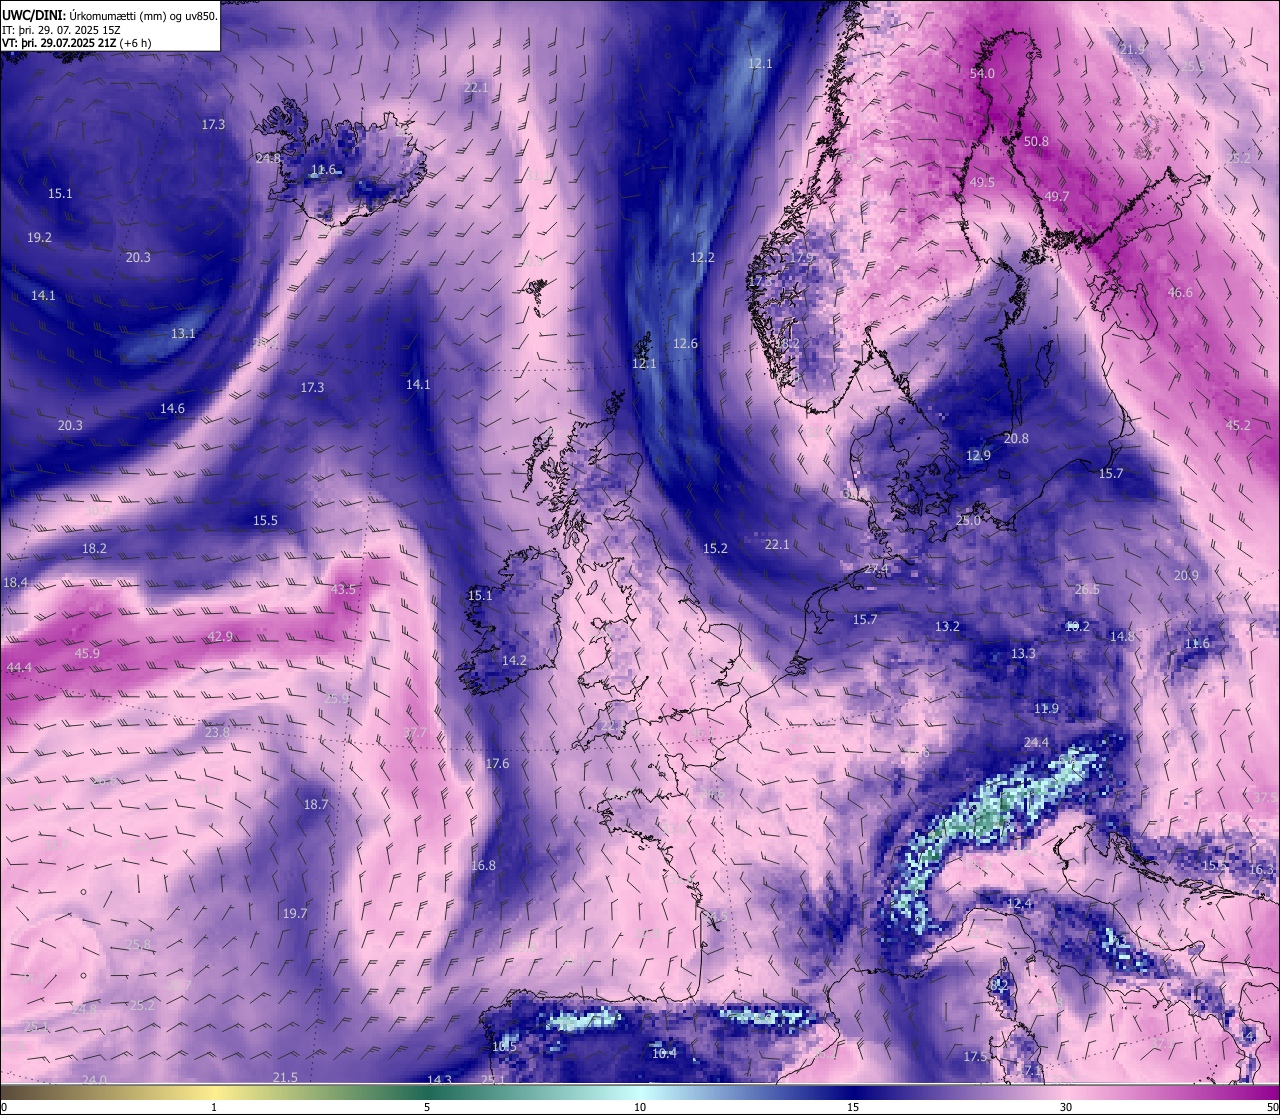Click the 18.7 value on the map
1280x1115 pixels.
click(x=316, y=805)
